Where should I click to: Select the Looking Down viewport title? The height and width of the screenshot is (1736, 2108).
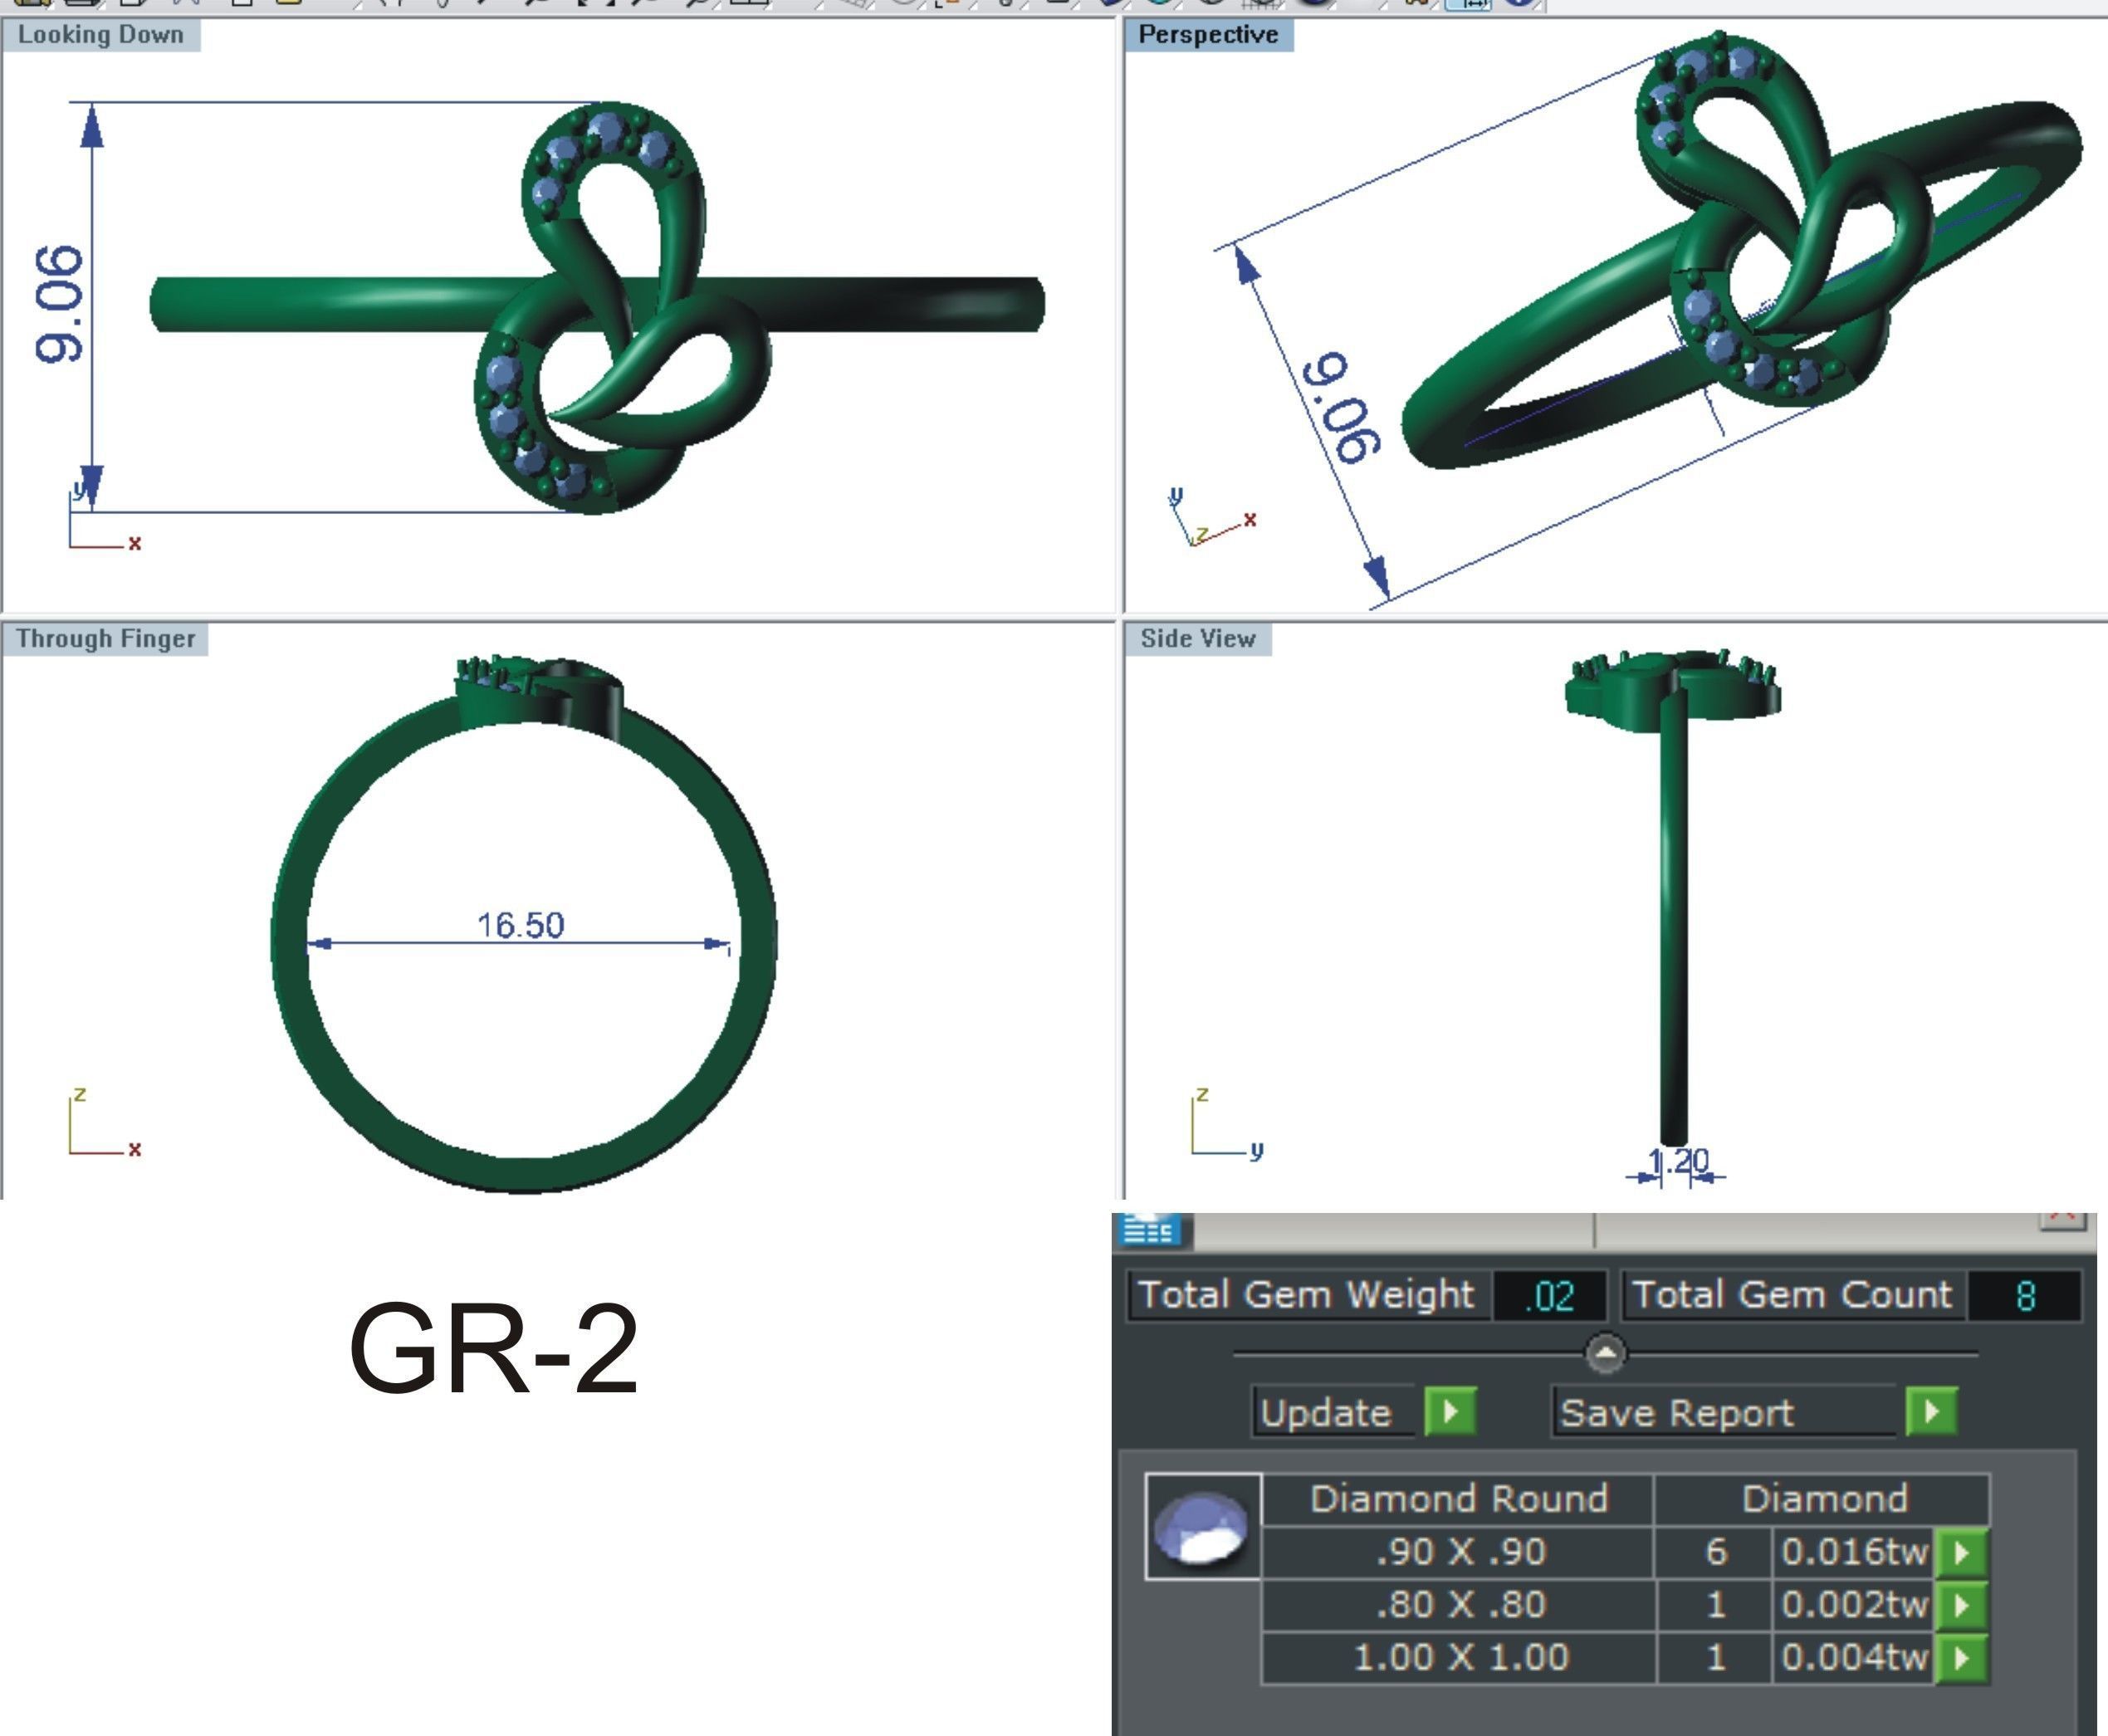[100, 35]
